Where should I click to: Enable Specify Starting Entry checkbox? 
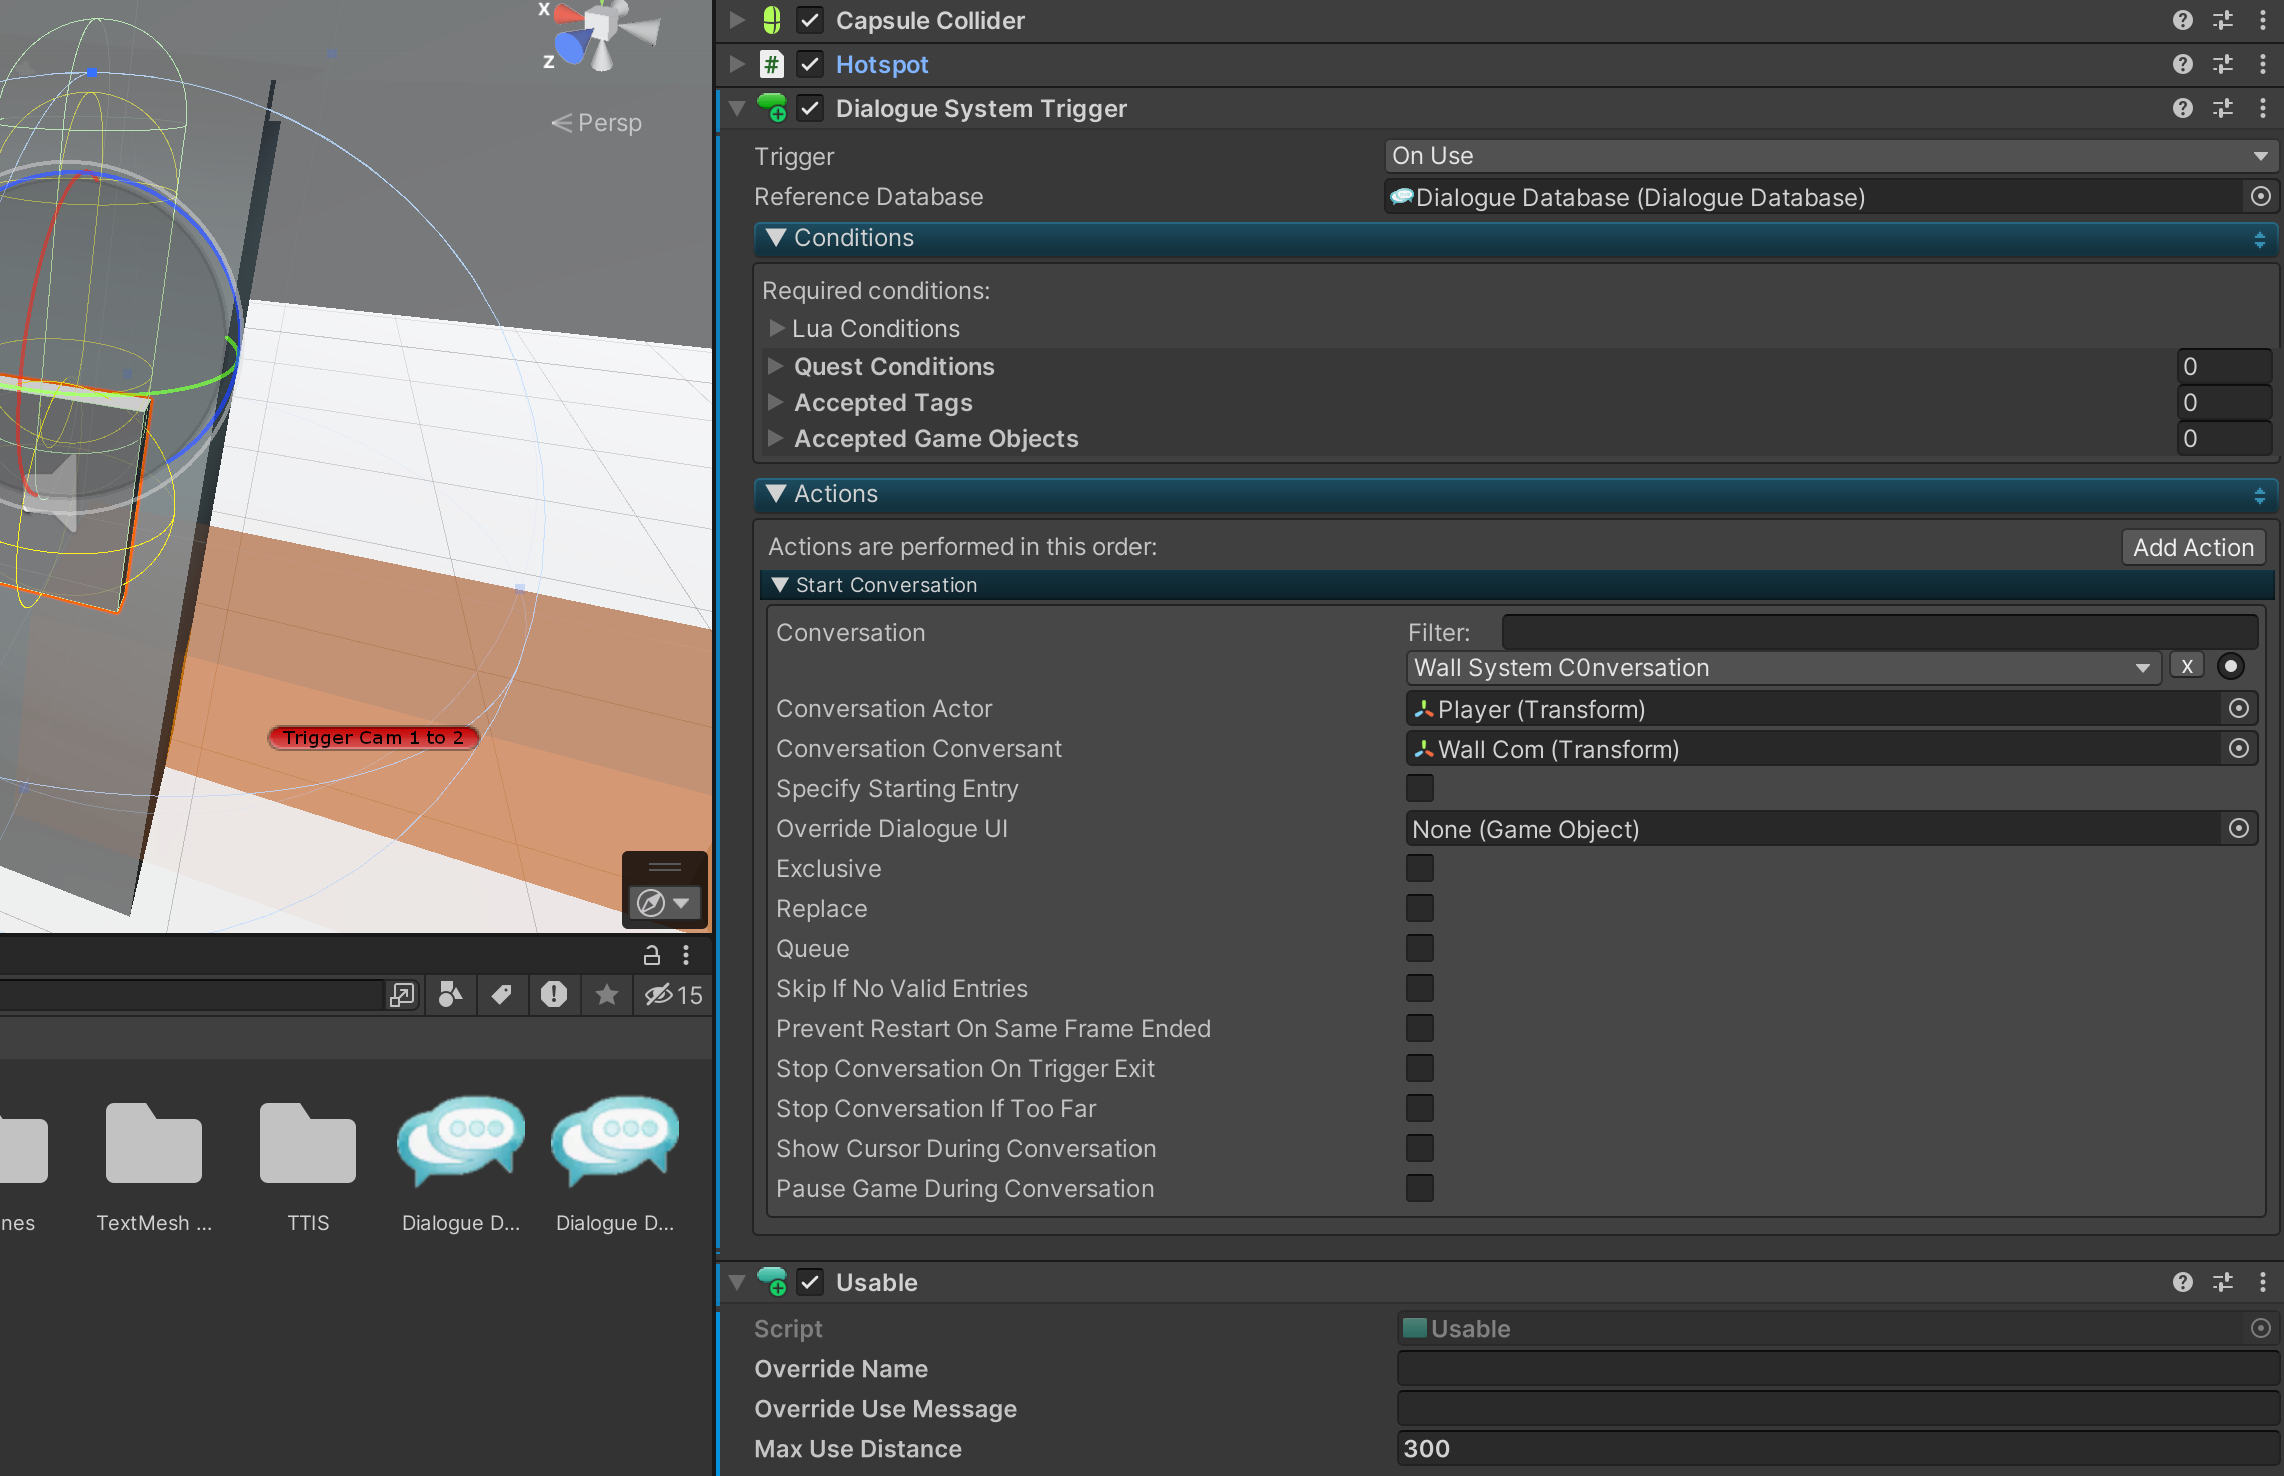(1420, 788)
